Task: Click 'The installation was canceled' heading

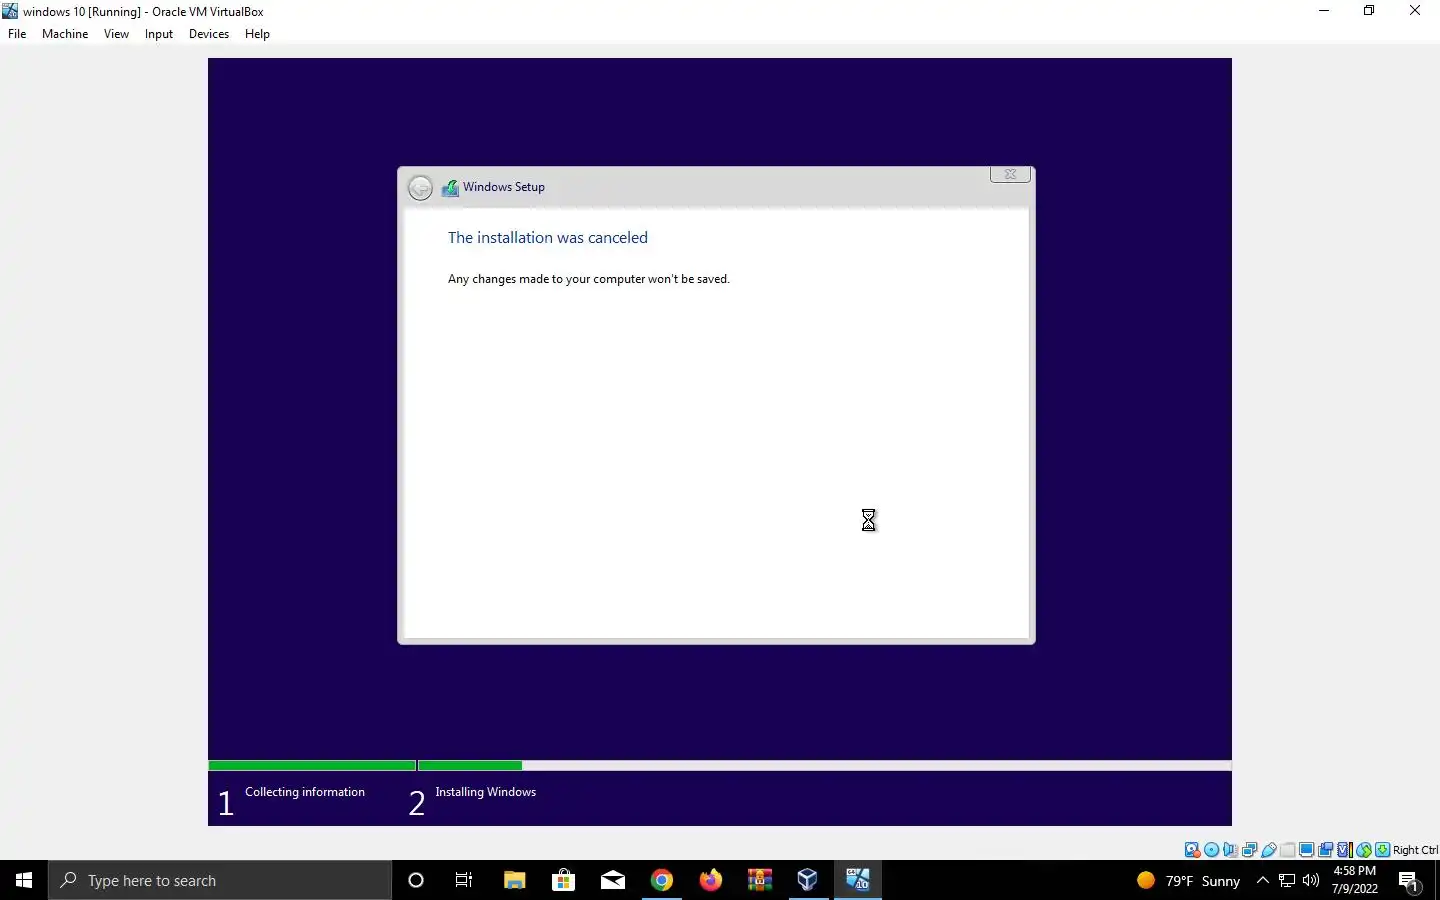Action: click(x=548, y=238)
